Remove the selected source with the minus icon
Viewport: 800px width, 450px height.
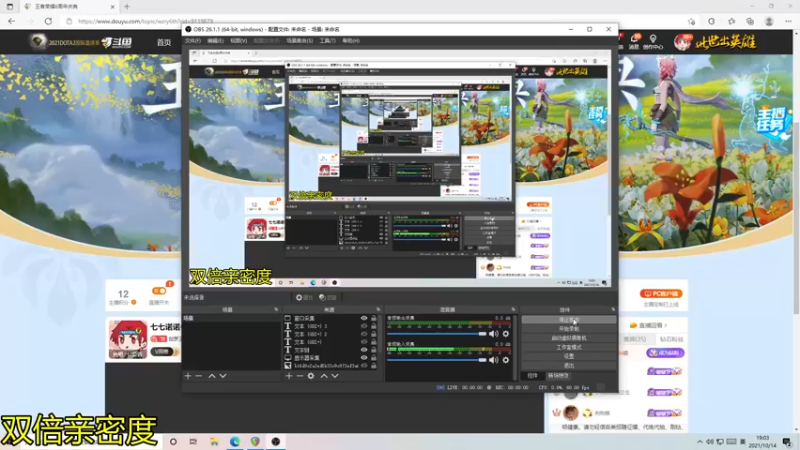tap(299, 376)
